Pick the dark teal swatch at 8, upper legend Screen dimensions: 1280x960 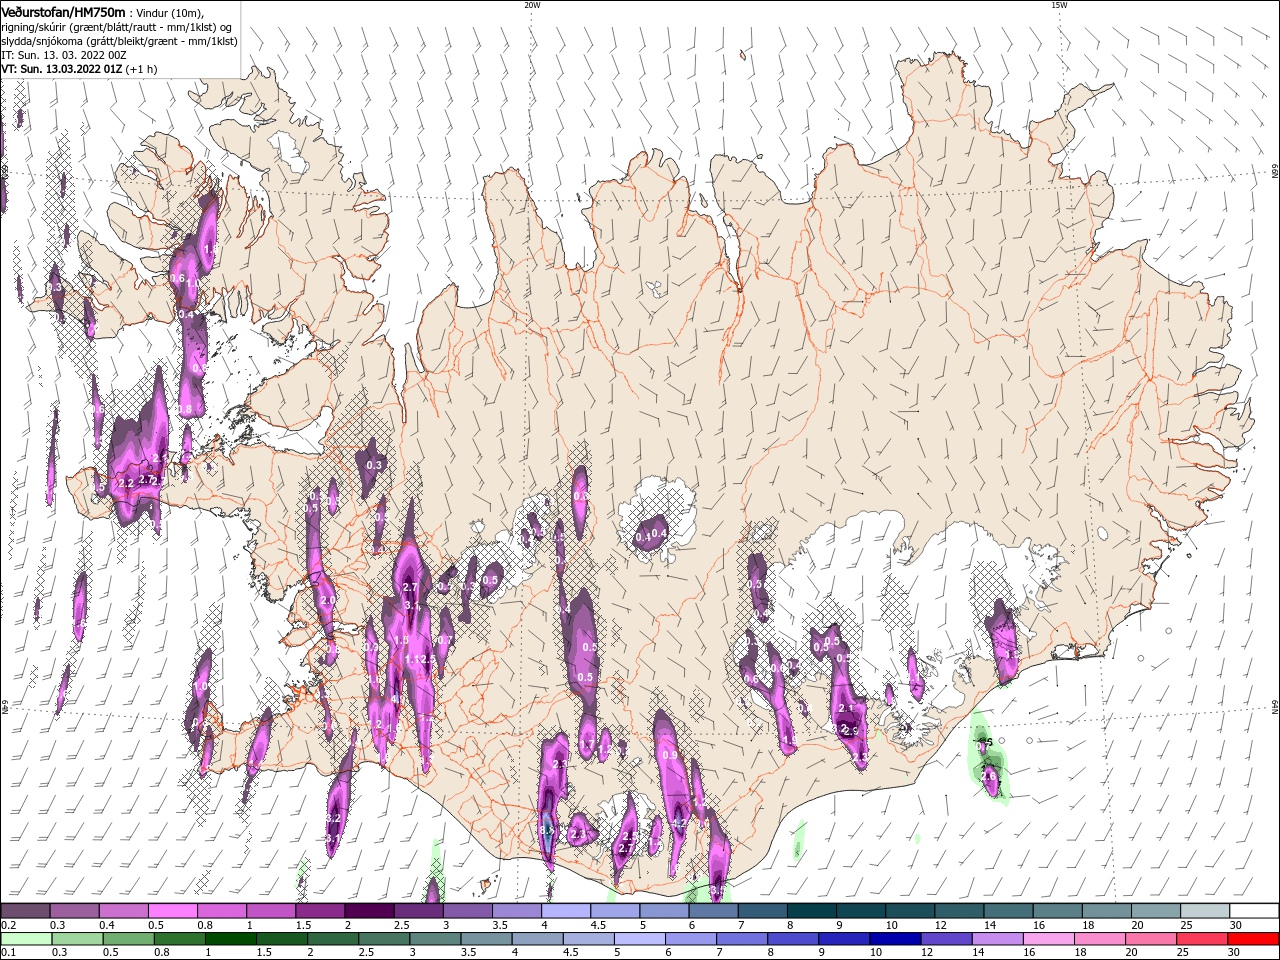[x=812, y=911]
